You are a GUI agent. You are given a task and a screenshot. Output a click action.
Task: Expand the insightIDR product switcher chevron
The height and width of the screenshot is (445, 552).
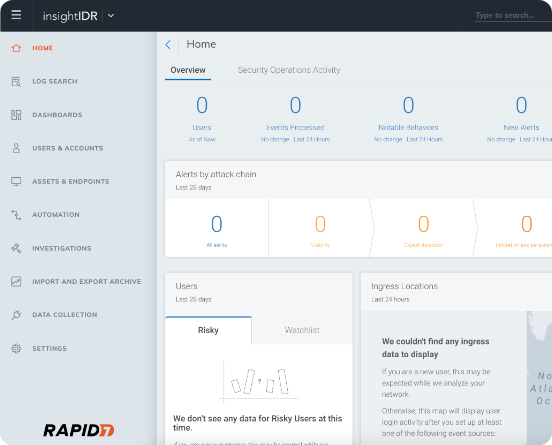tap(111, 15)
